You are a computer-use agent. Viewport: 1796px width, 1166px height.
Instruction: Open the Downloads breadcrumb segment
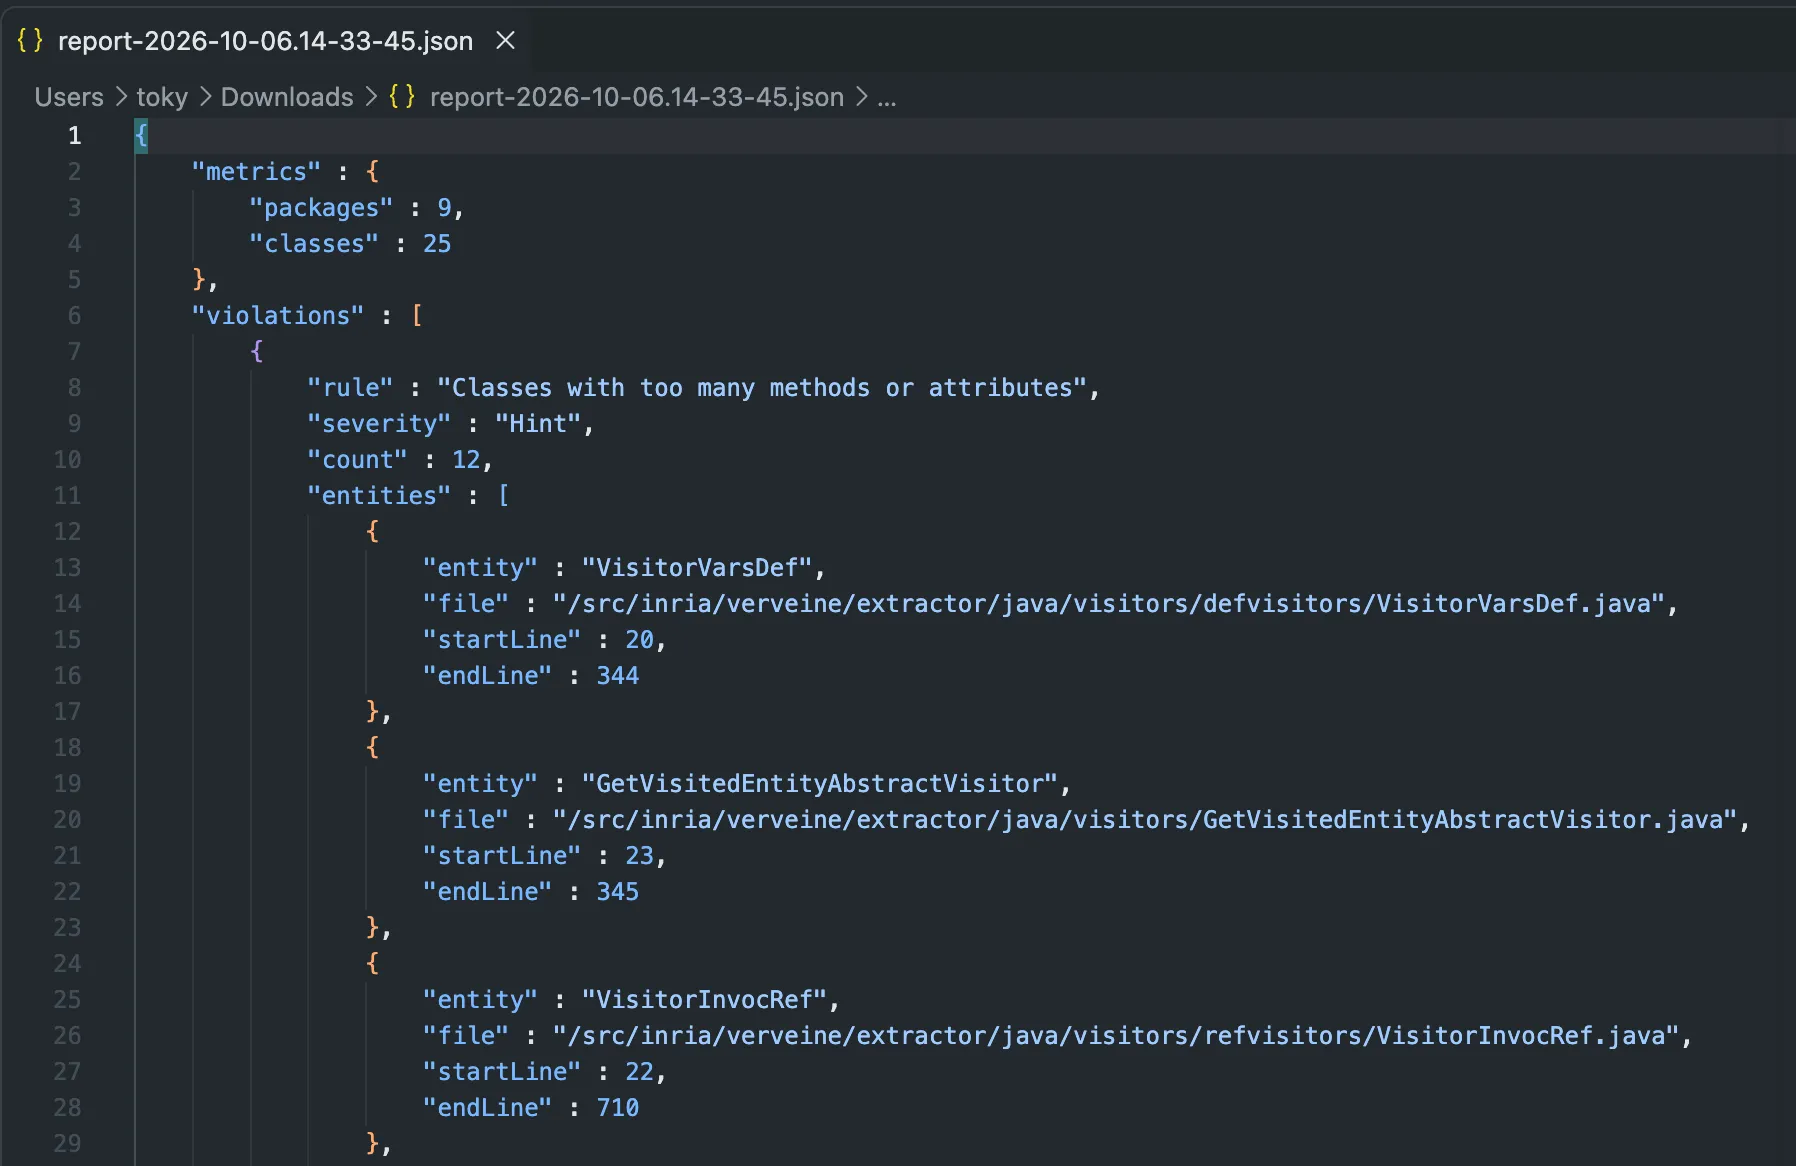click(287, 97)
